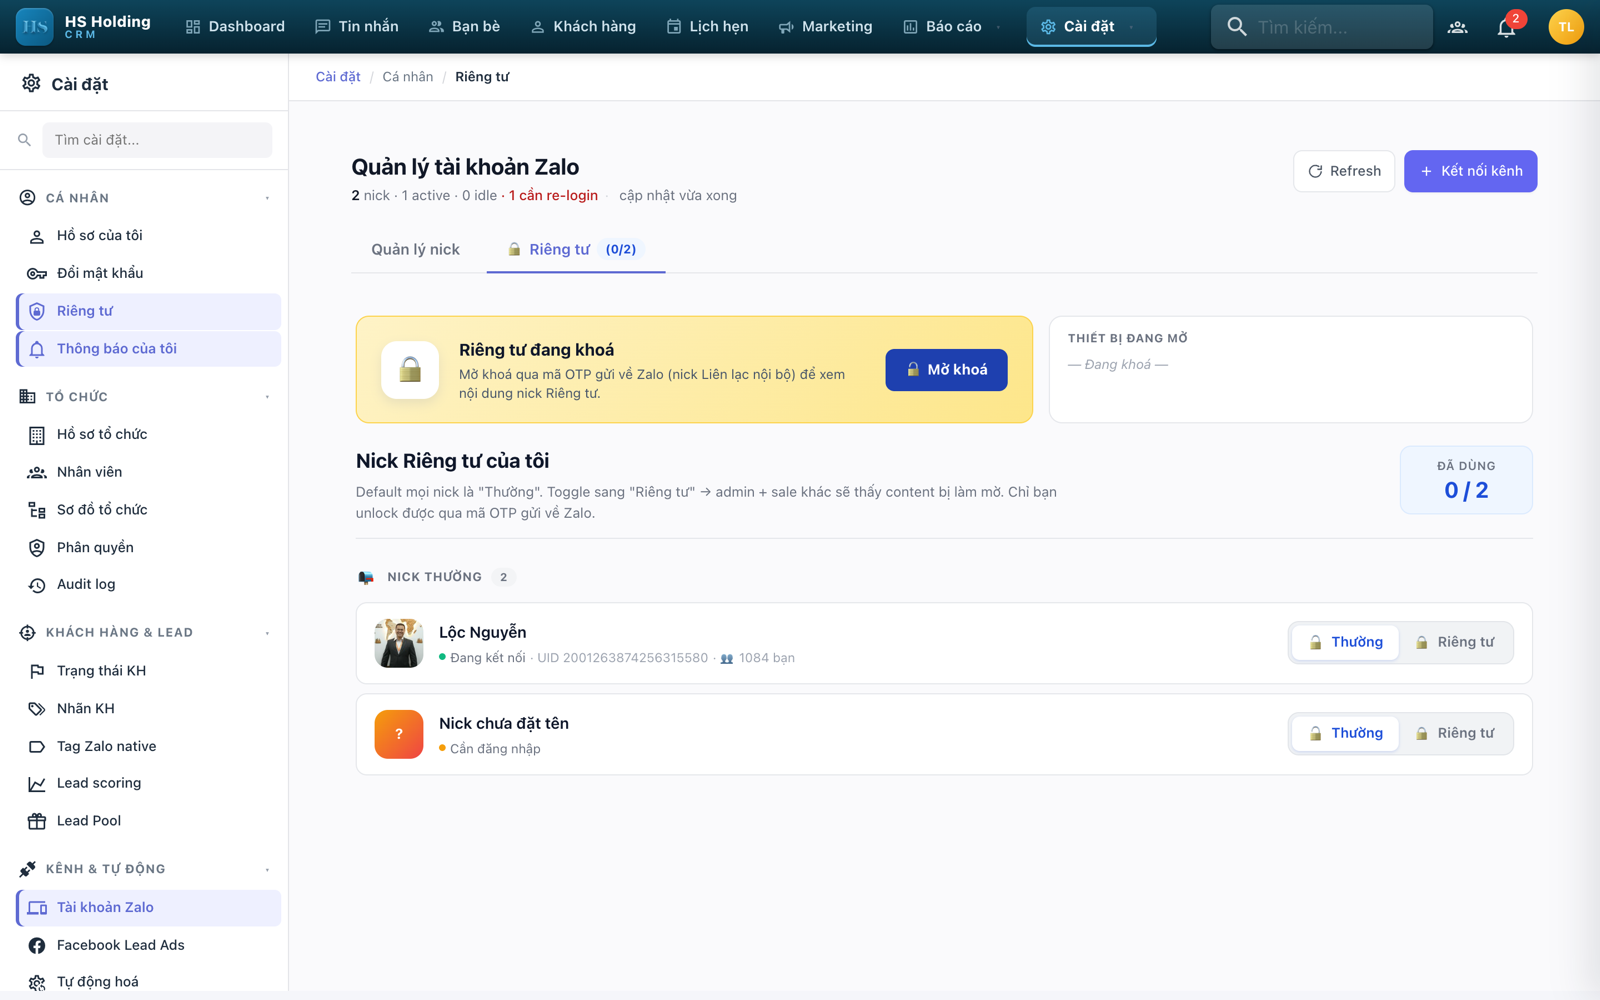This screenshot has width=1600, height=1000.
Task: Set Nick chưa đặt tên to Thường
Action: click(x=1346, y=733)
